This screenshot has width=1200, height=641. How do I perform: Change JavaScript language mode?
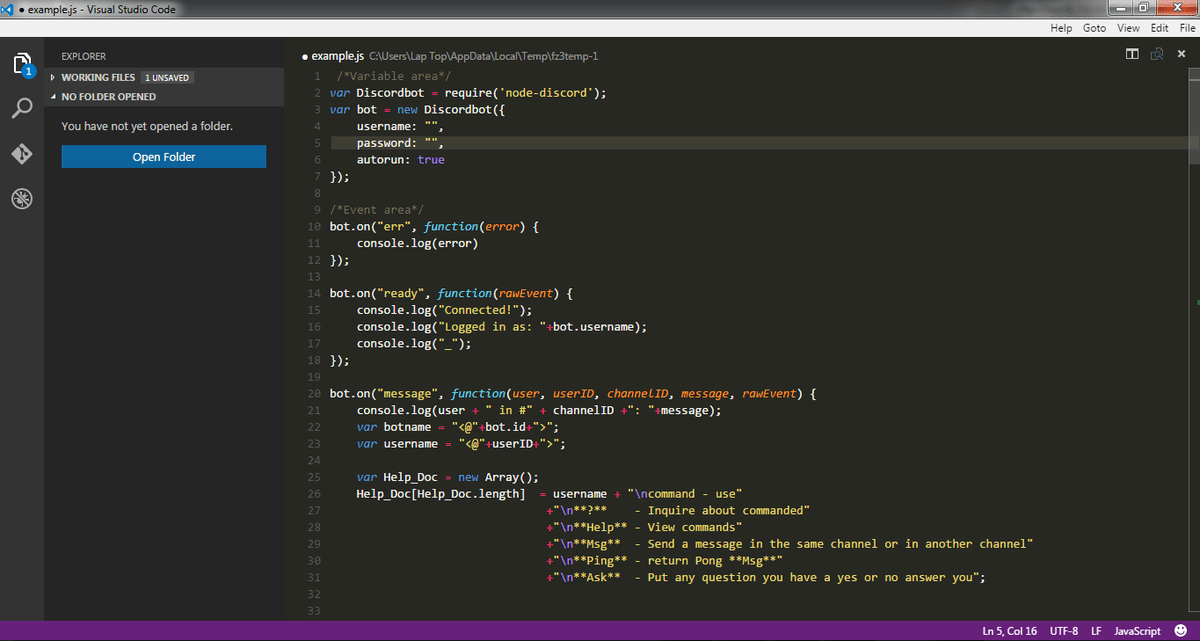[1137, 631]
